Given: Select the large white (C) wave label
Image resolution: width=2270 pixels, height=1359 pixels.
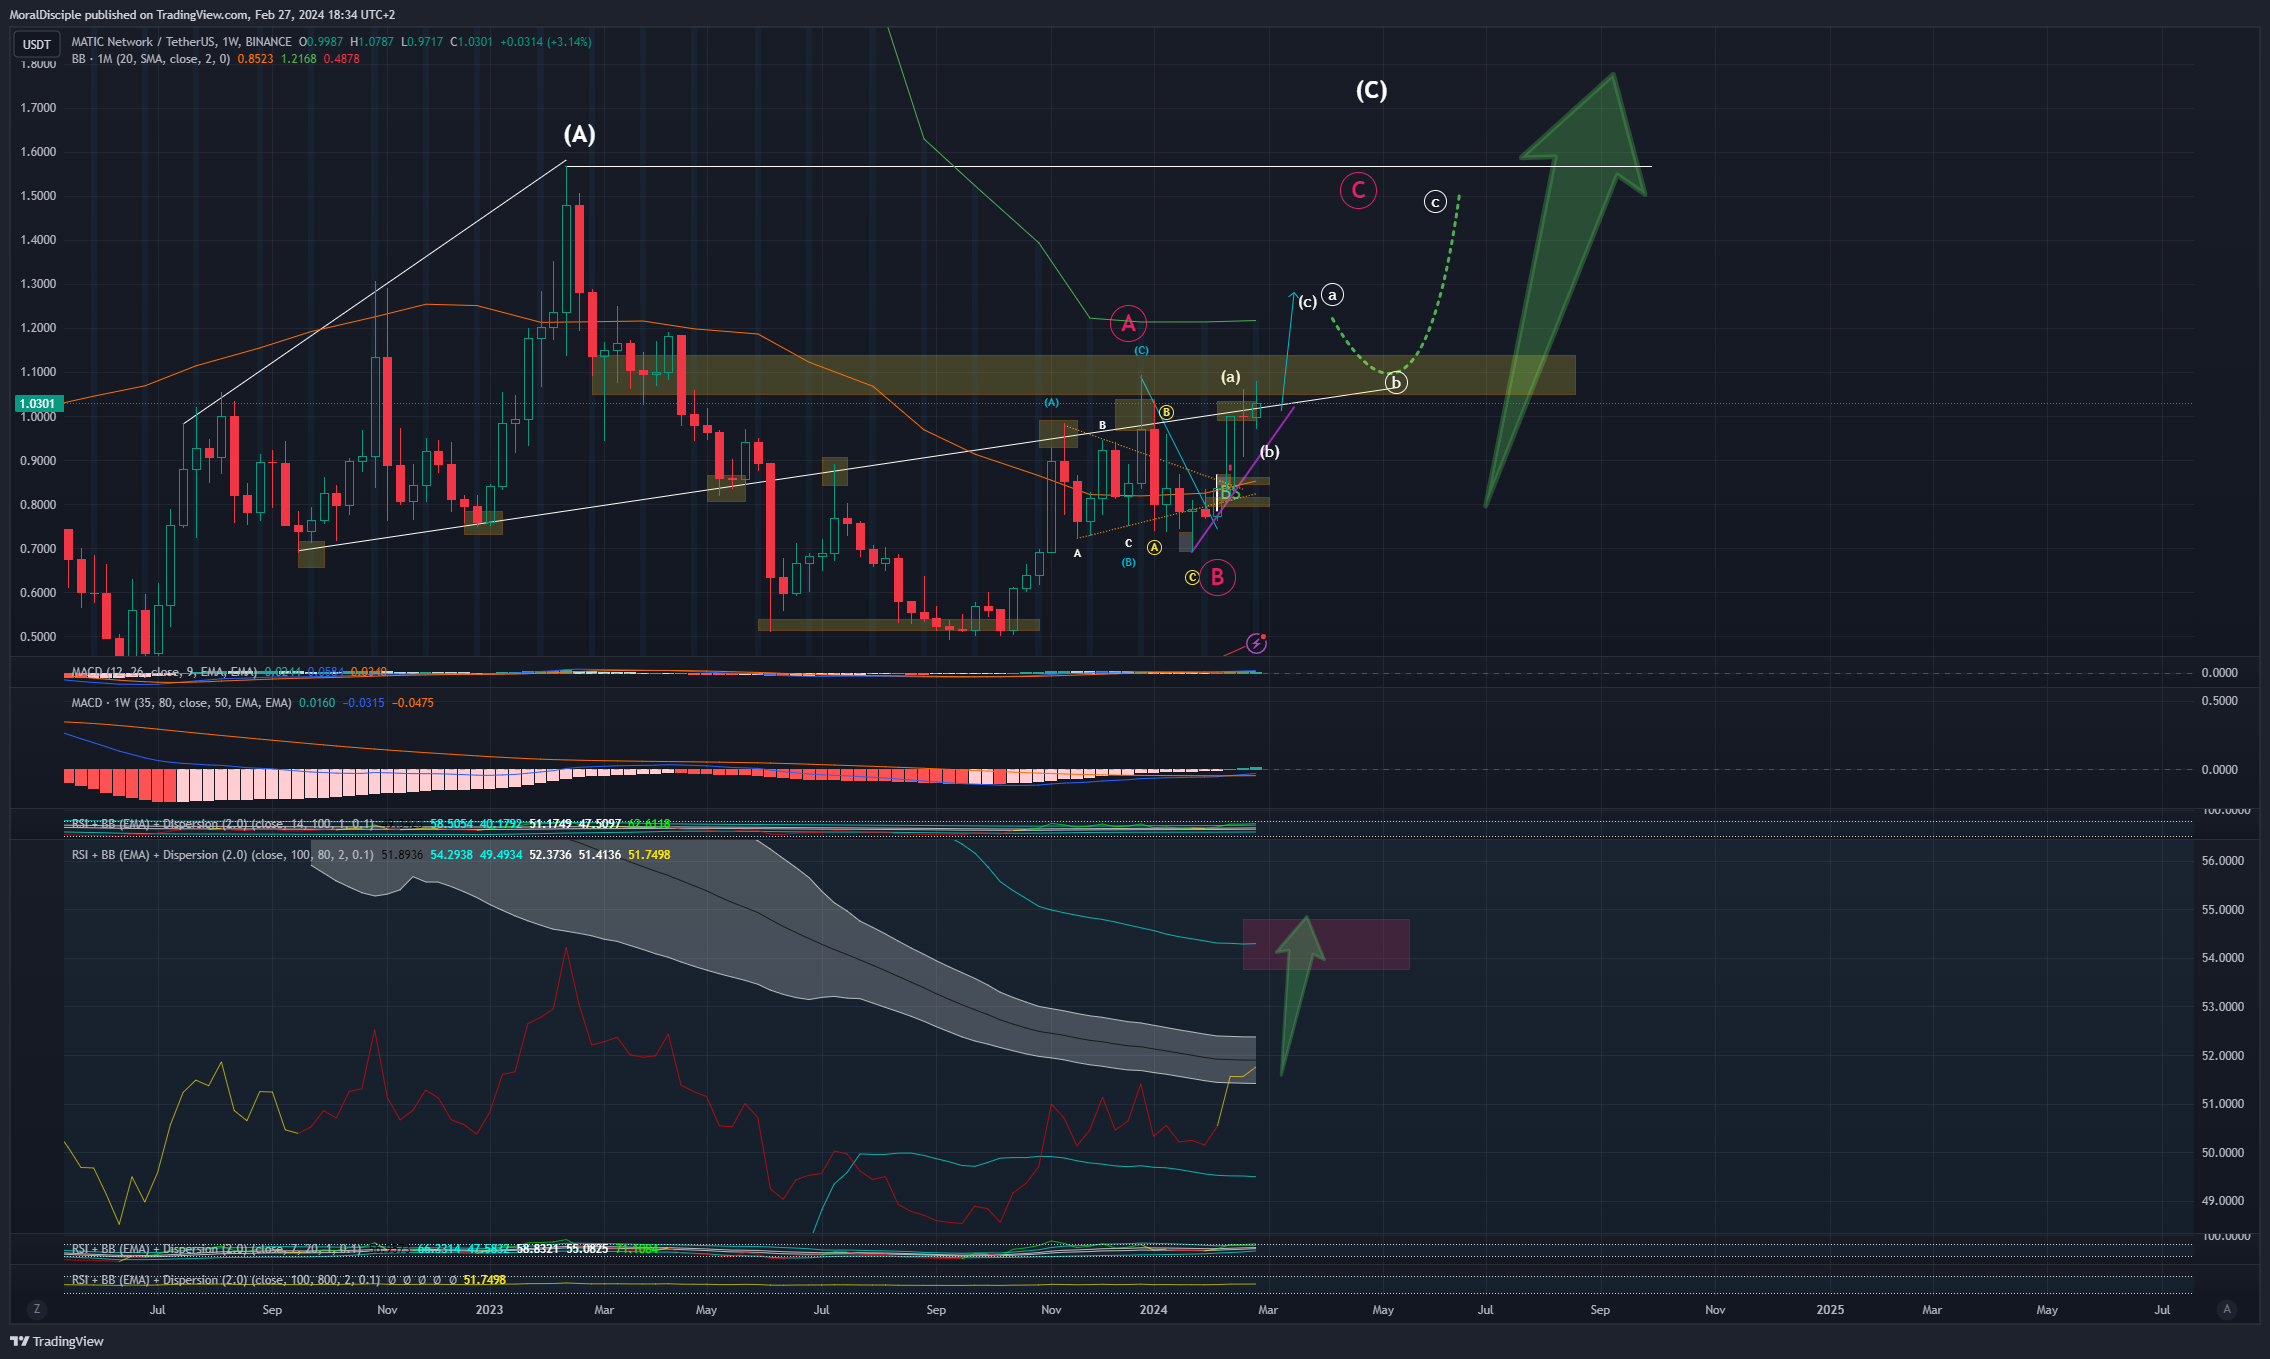Looking at the screenshot, I should click(1371, 91).
